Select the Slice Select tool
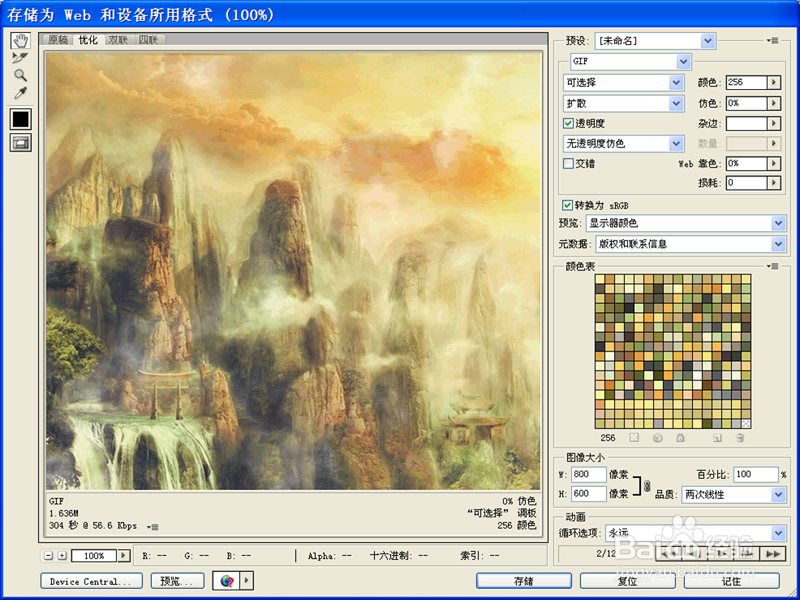Screen dimensions: 800x600 pyautogui.click(x=20, y=58)
